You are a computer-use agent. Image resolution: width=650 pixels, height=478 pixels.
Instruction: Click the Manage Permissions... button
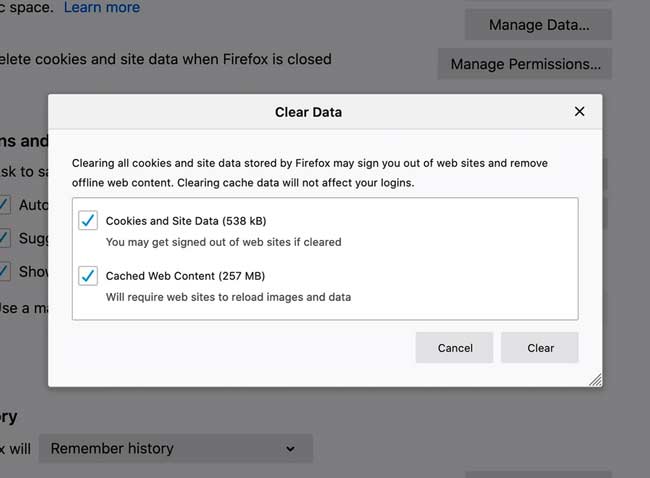(525, 64)
